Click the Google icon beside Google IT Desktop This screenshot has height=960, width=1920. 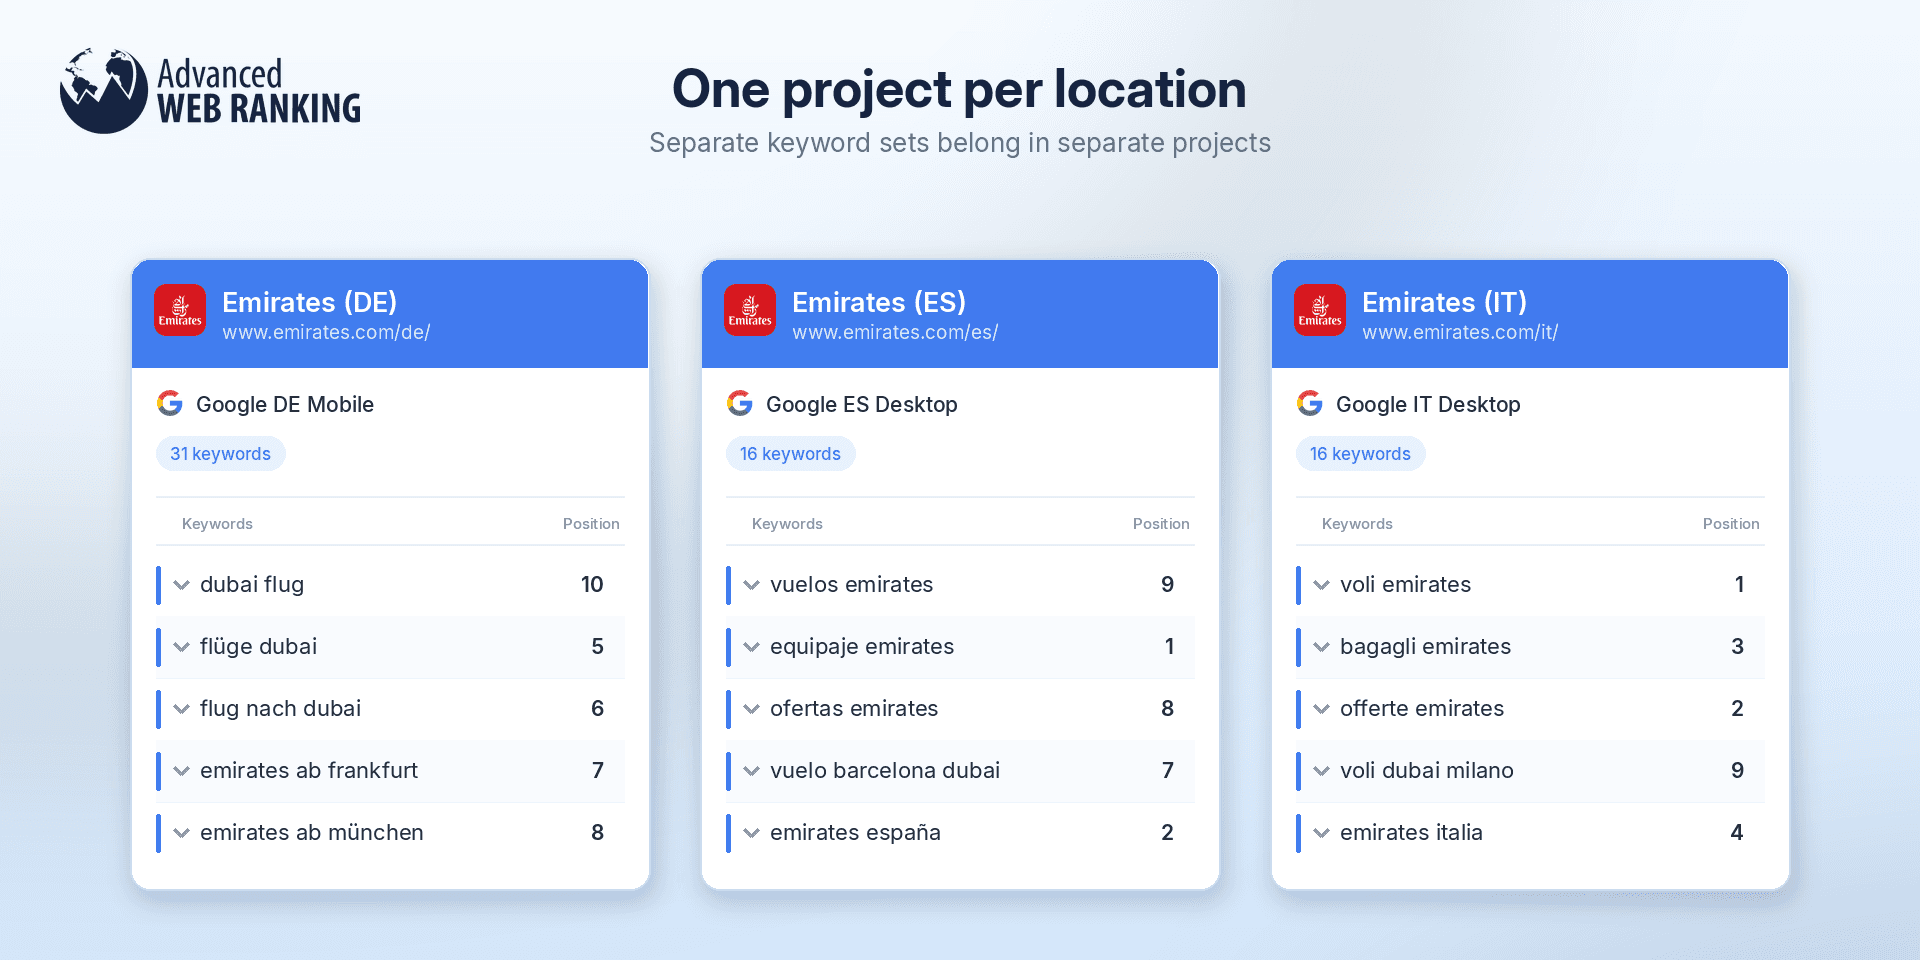1310,403
